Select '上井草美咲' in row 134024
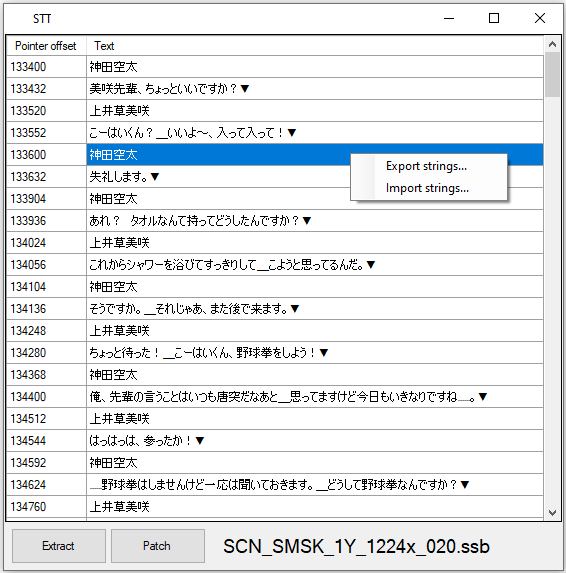 [x=119, y=243]
